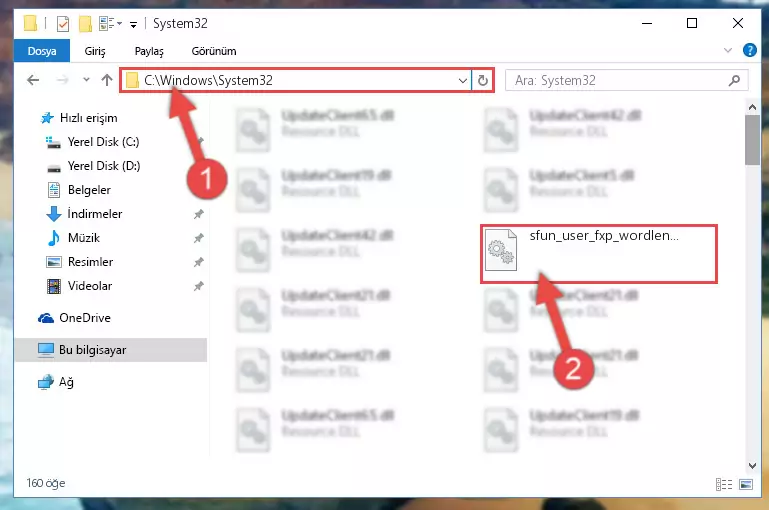This screenshot has width=769, height=510.
Task: Open Yerel Disk (D:) in the sidebar
Action: point(103,166)
